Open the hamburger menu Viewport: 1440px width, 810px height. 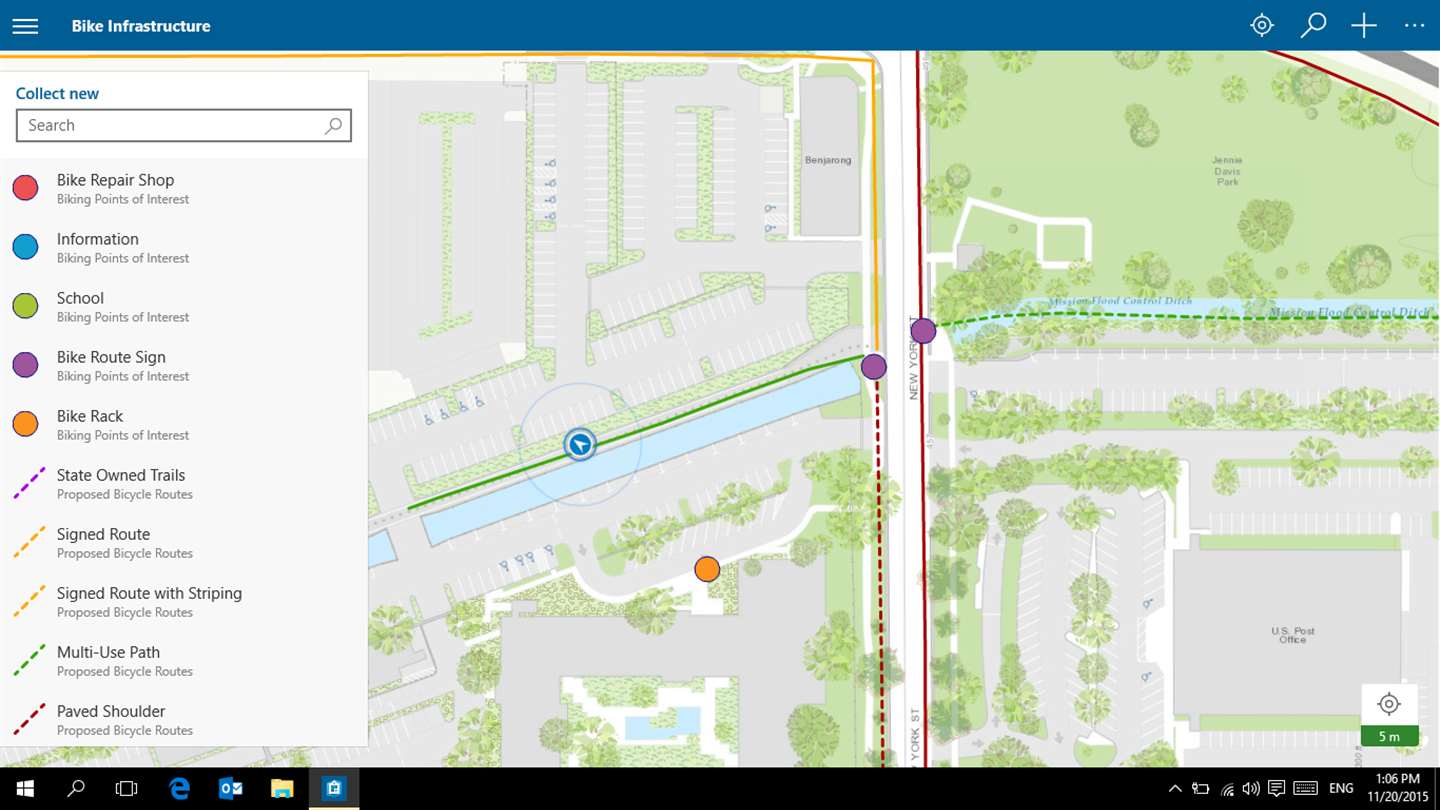coord(25,26)
